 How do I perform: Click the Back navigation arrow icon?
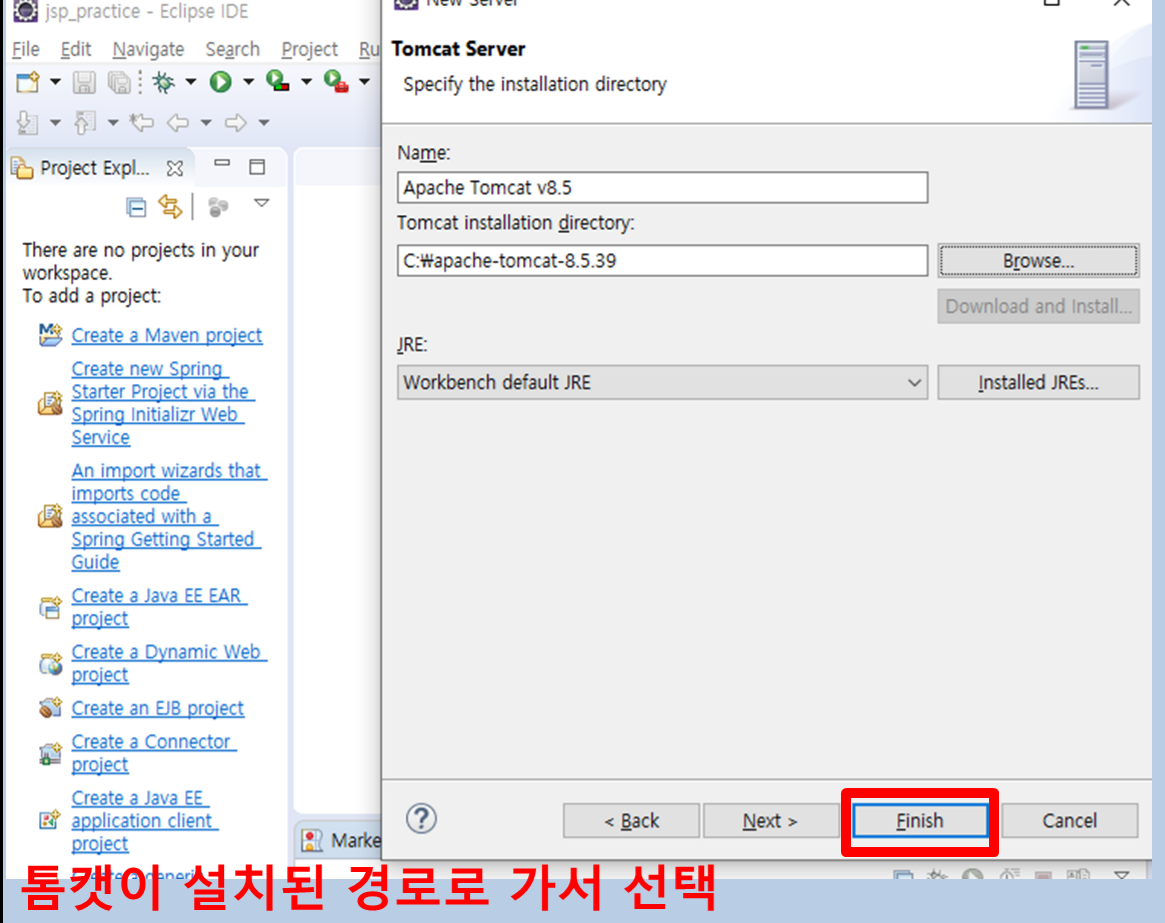[x=178, y=123]
